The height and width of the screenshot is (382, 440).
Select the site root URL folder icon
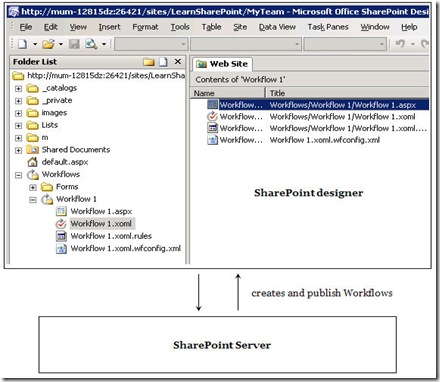[x=18, y=76]
